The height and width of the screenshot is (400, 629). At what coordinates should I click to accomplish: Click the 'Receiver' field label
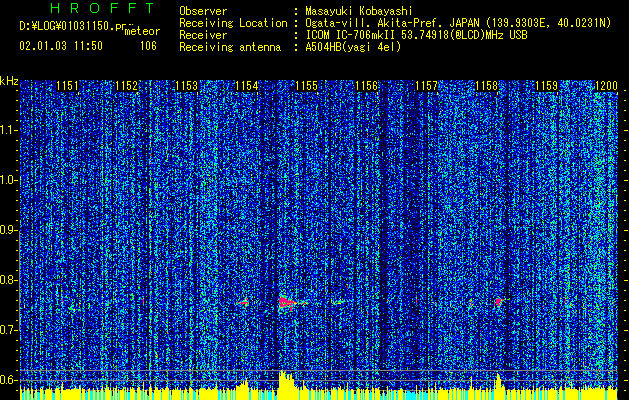203,35
